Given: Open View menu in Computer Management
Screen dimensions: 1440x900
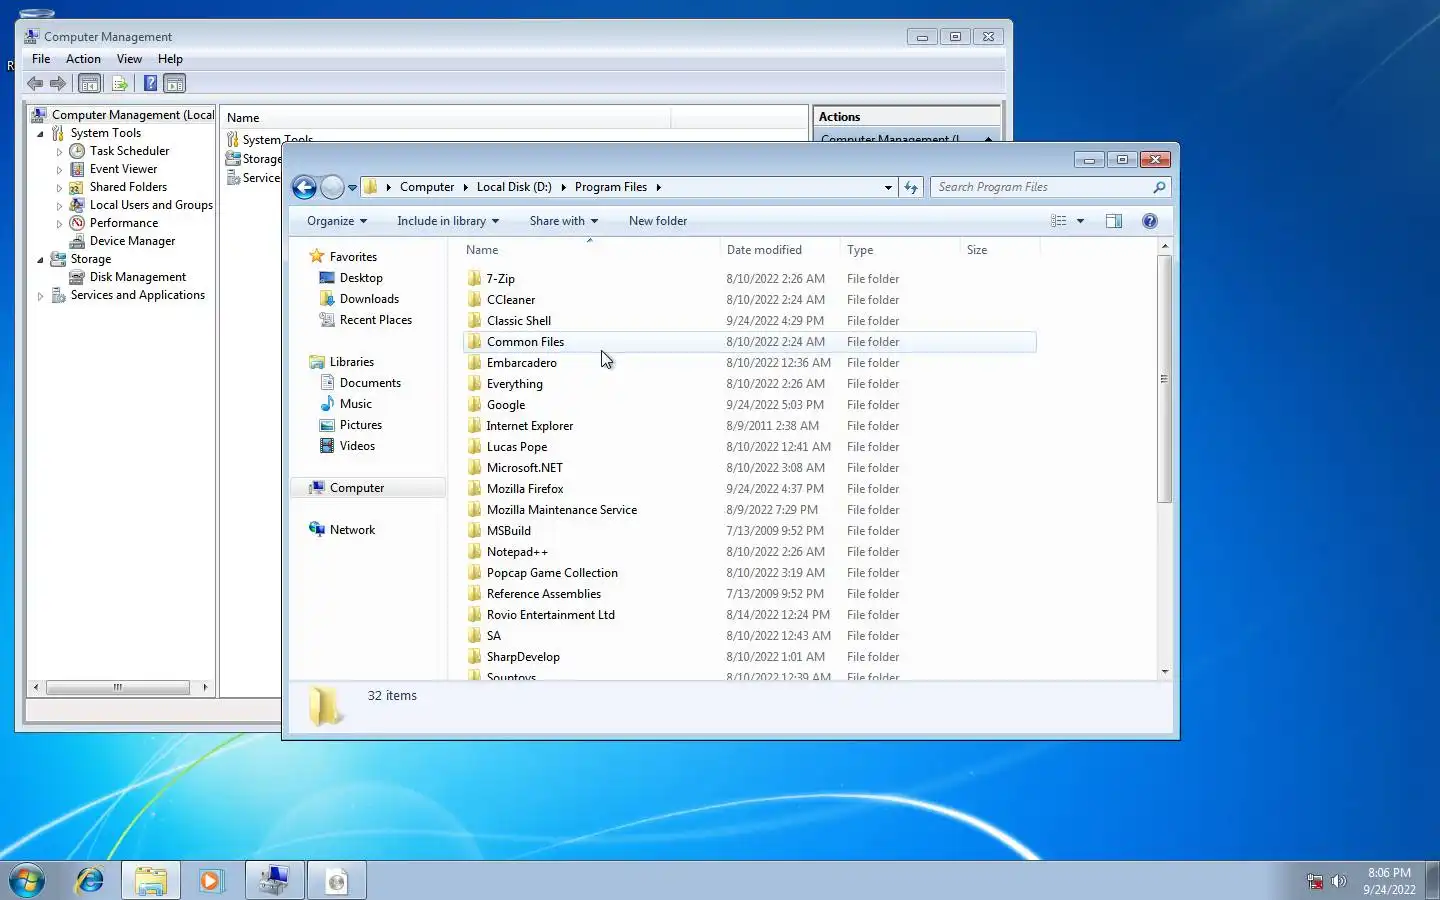Looking at the screenshot, I should tap(129, 59).
